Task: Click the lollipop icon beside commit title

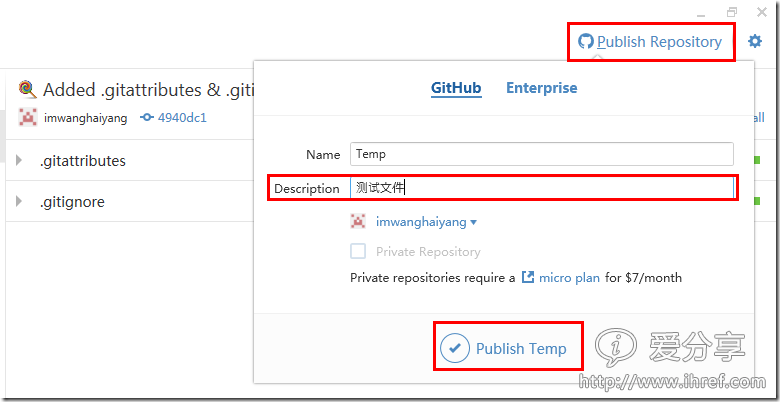Action: pyautogui.click(x=27, y=89)
